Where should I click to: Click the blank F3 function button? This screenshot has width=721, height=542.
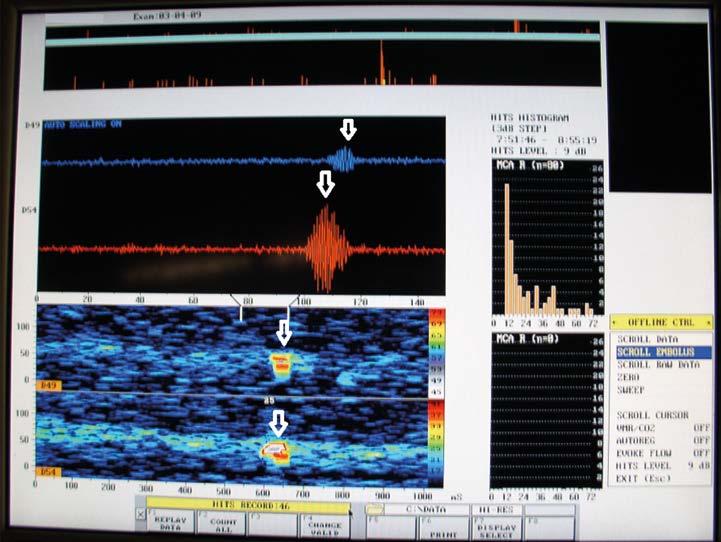point(273,525)
